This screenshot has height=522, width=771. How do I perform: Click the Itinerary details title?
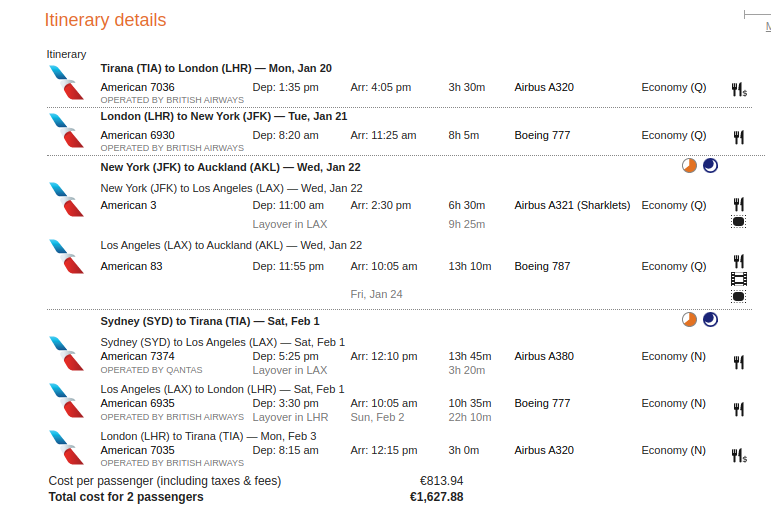coord(105,20)
